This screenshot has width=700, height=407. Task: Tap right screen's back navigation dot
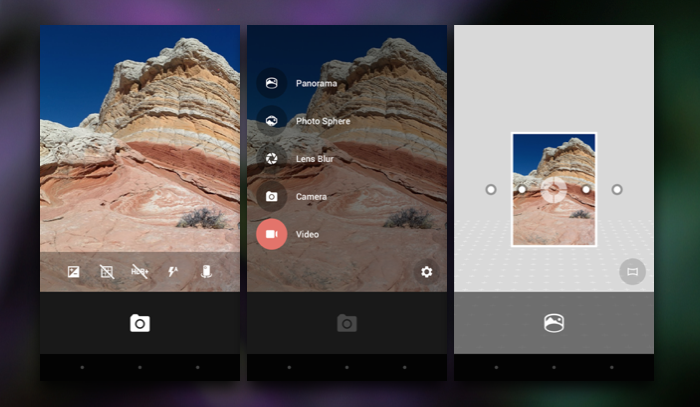tap(496, 367)
